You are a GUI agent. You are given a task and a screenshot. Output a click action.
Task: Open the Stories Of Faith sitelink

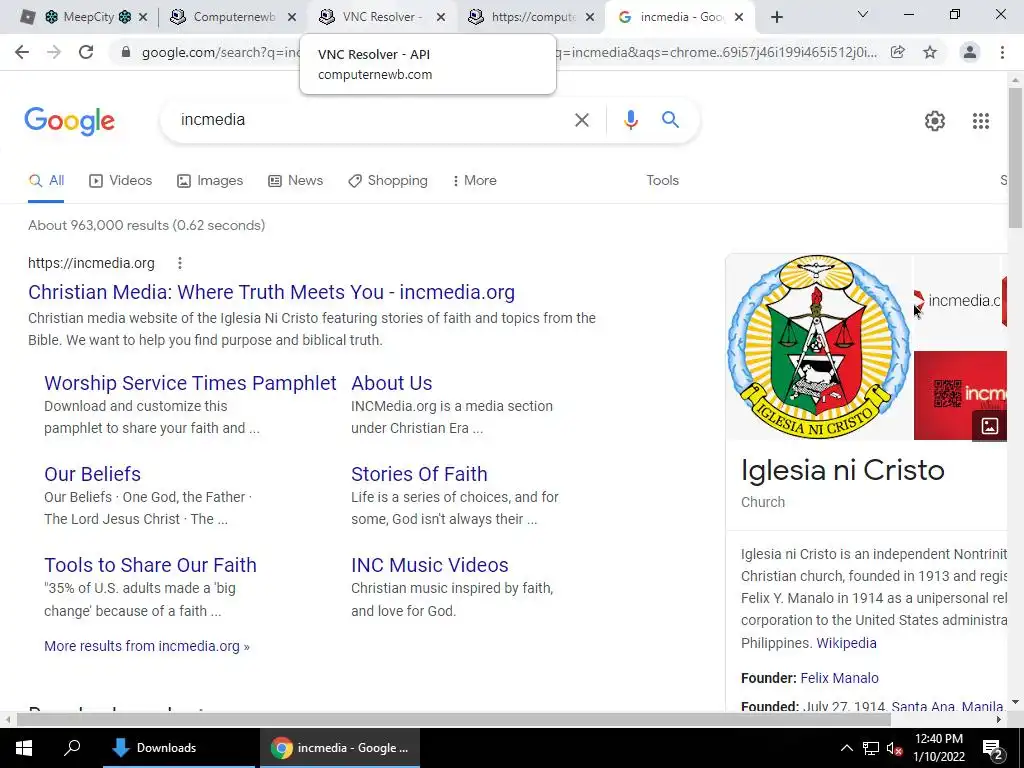pyautogui.click(x=419, y=474)
